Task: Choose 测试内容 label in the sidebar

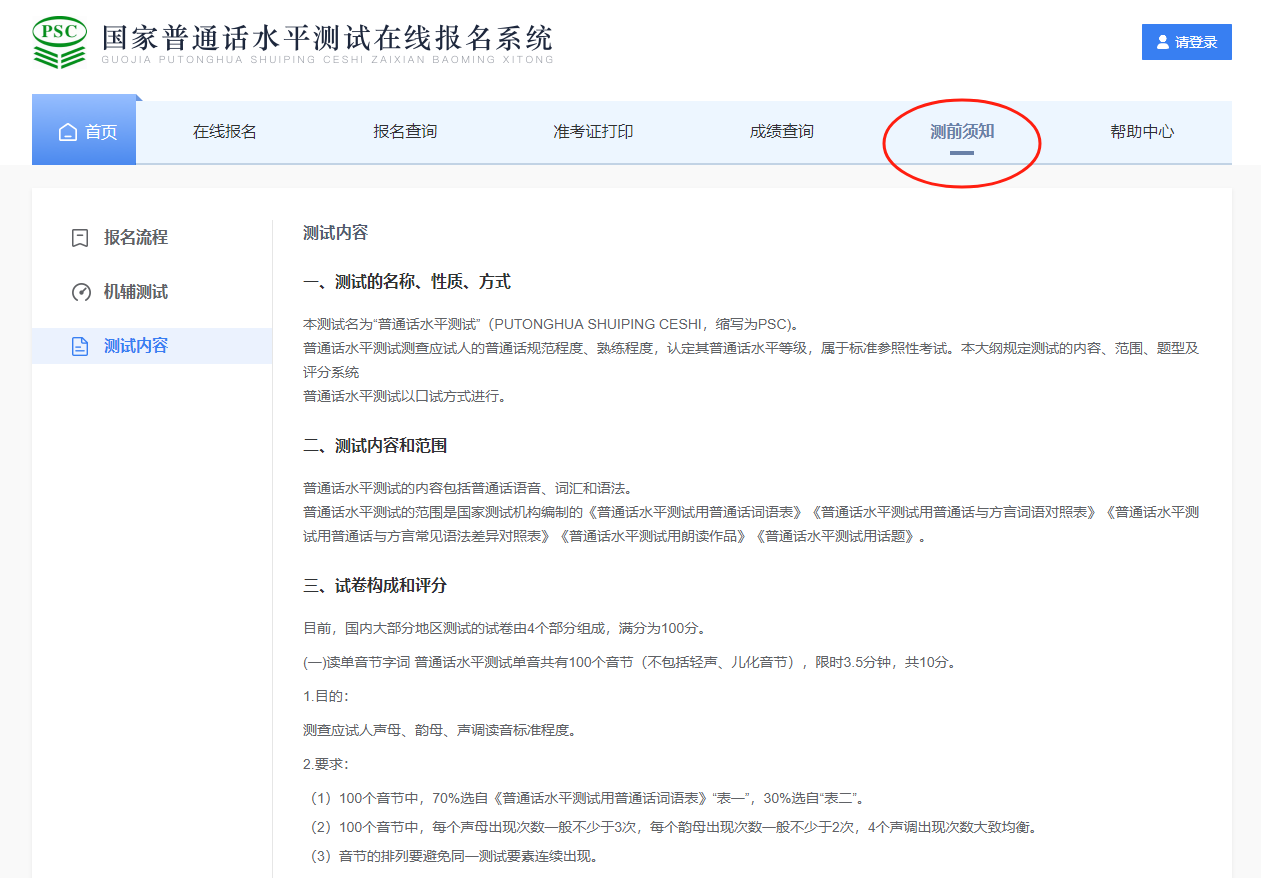Action: coord(136,346)
